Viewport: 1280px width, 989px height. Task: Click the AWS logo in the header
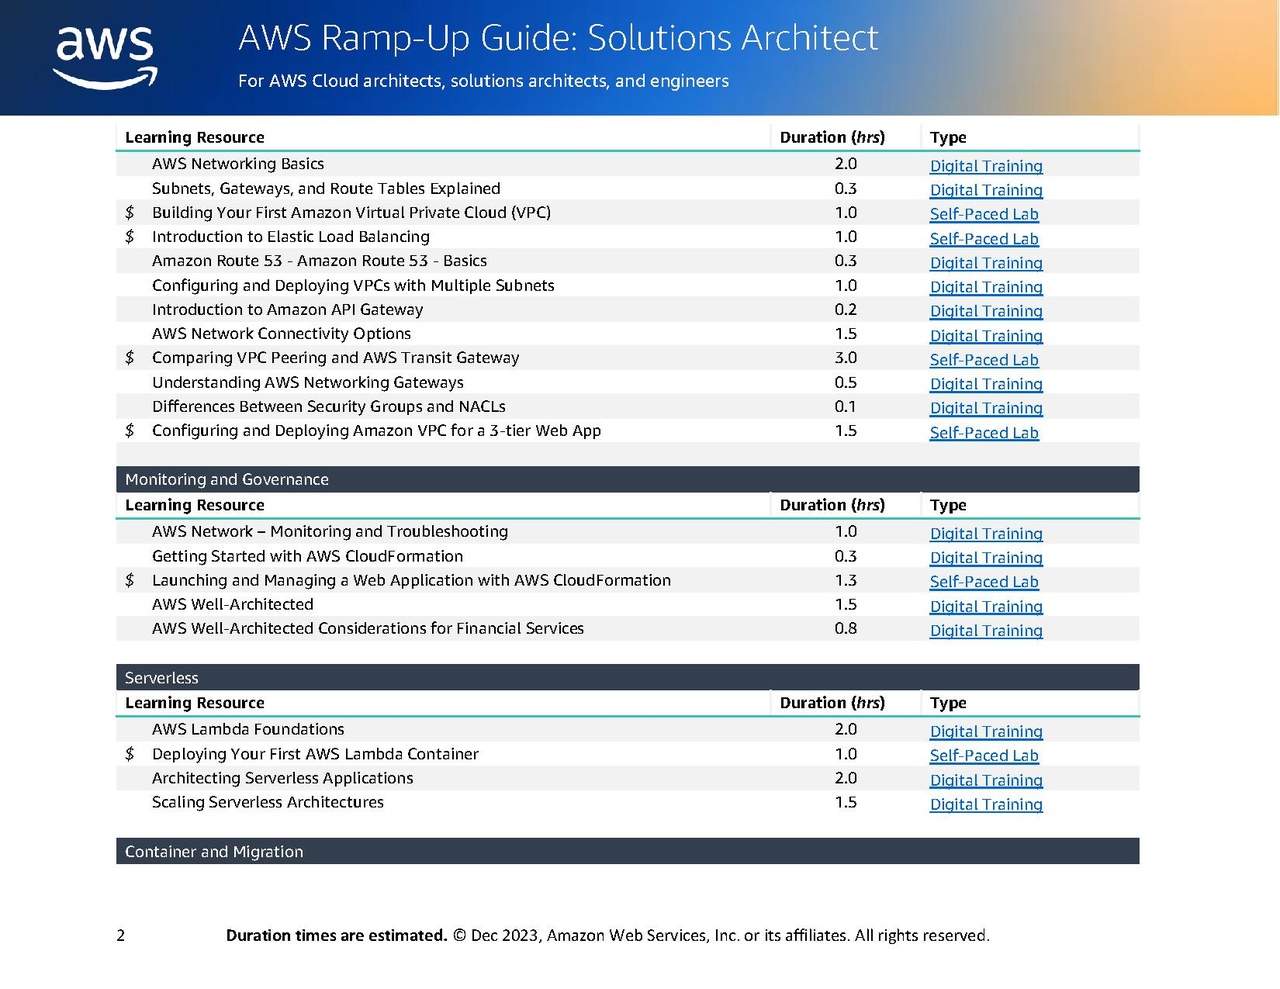pos(105,57)
